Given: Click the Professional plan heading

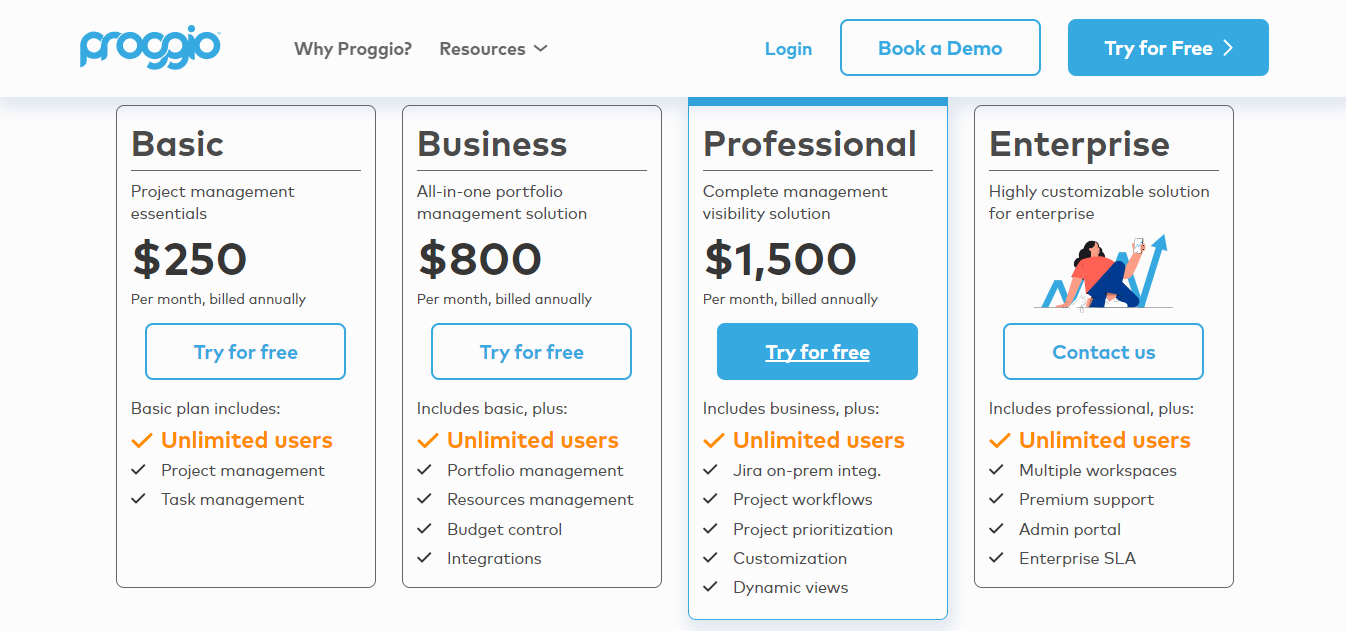Looking at the screenshot, I should pos(810,144).
